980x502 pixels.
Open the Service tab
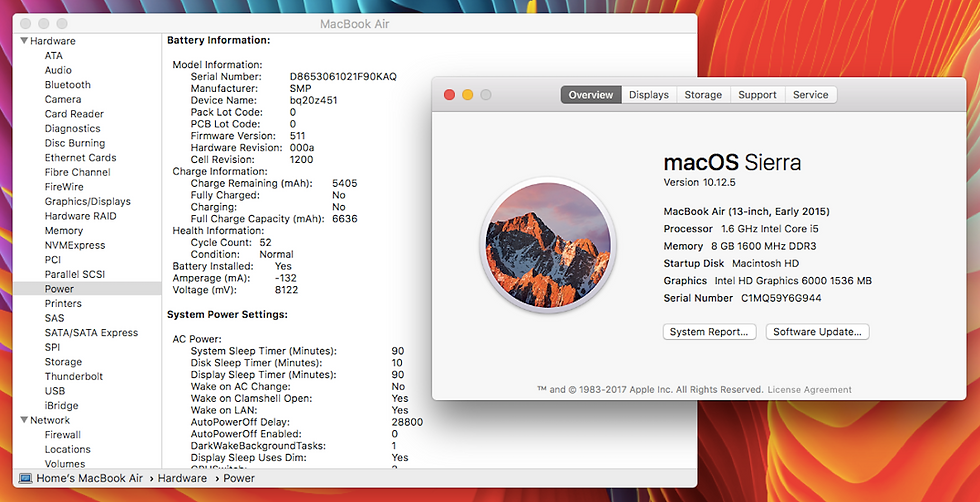click(x=811, y=95)
